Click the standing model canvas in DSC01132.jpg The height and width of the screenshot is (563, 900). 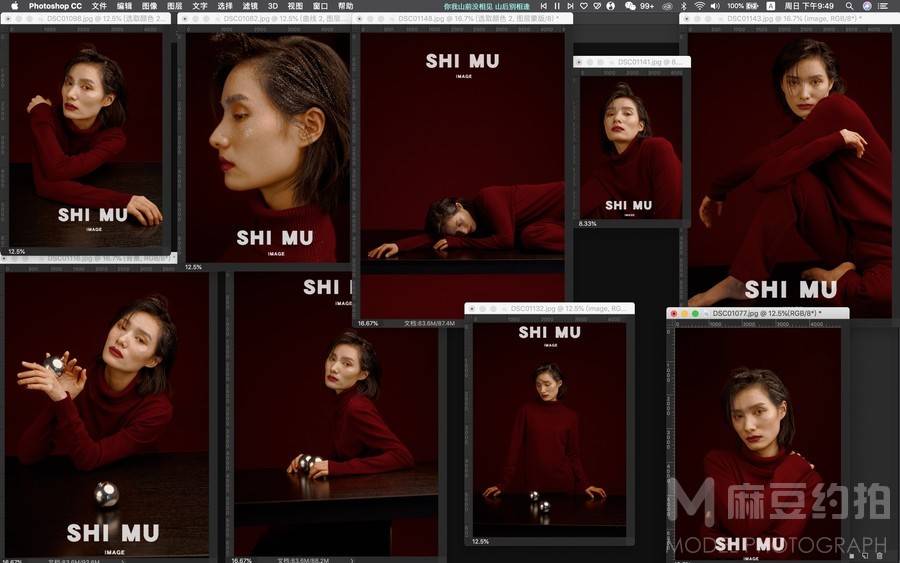[x=549, y=430]
